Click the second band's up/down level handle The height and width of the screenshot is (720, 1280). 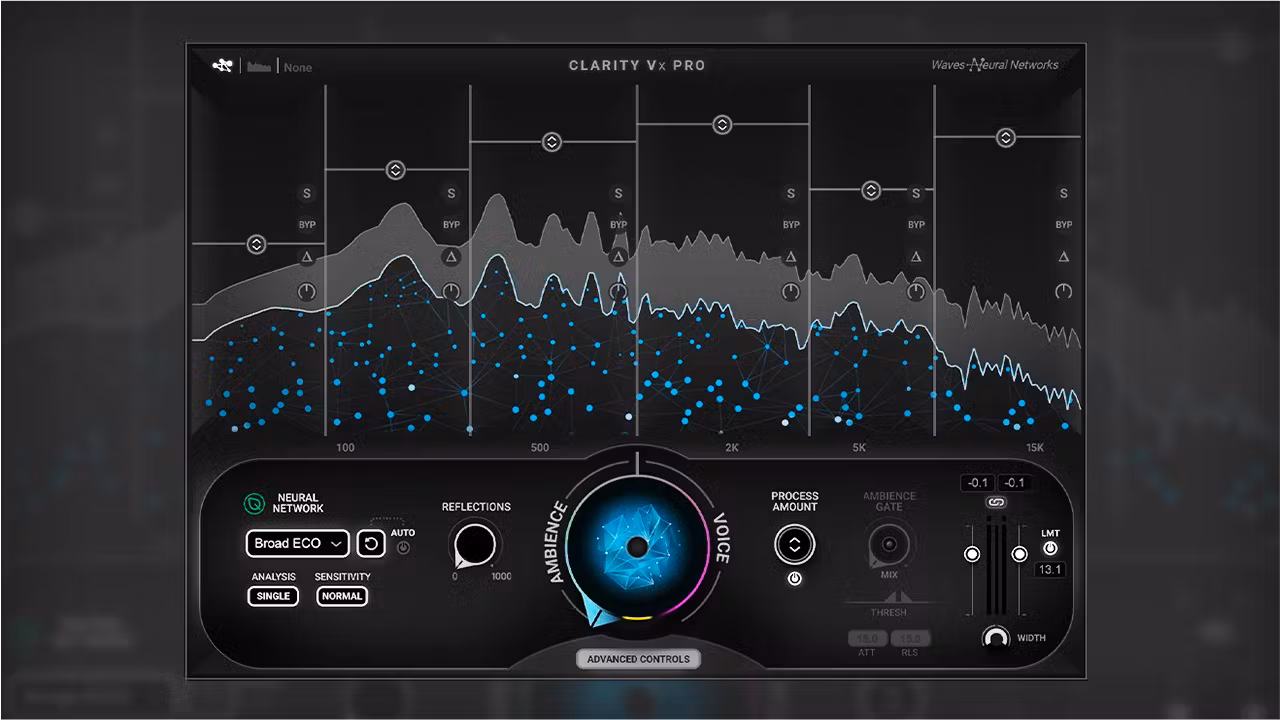pos(396,170)
